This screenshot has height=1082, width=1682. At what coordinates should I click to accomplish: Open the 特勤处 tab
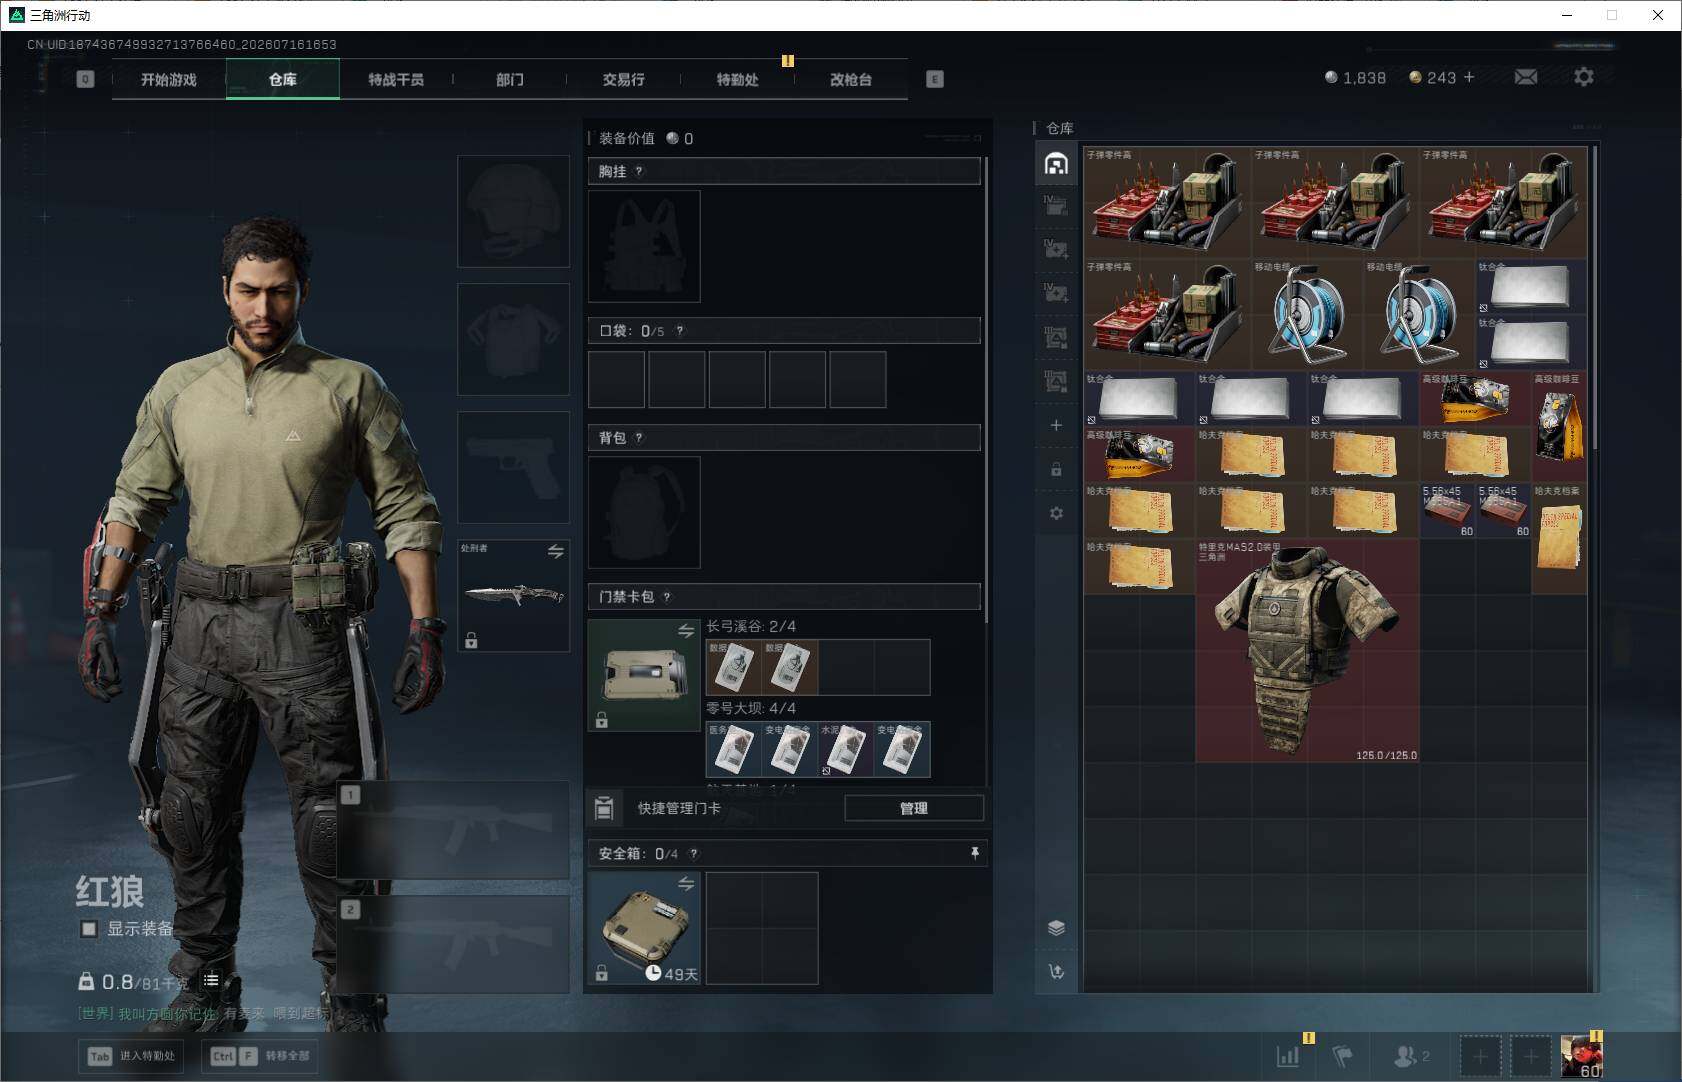[737, 79]
